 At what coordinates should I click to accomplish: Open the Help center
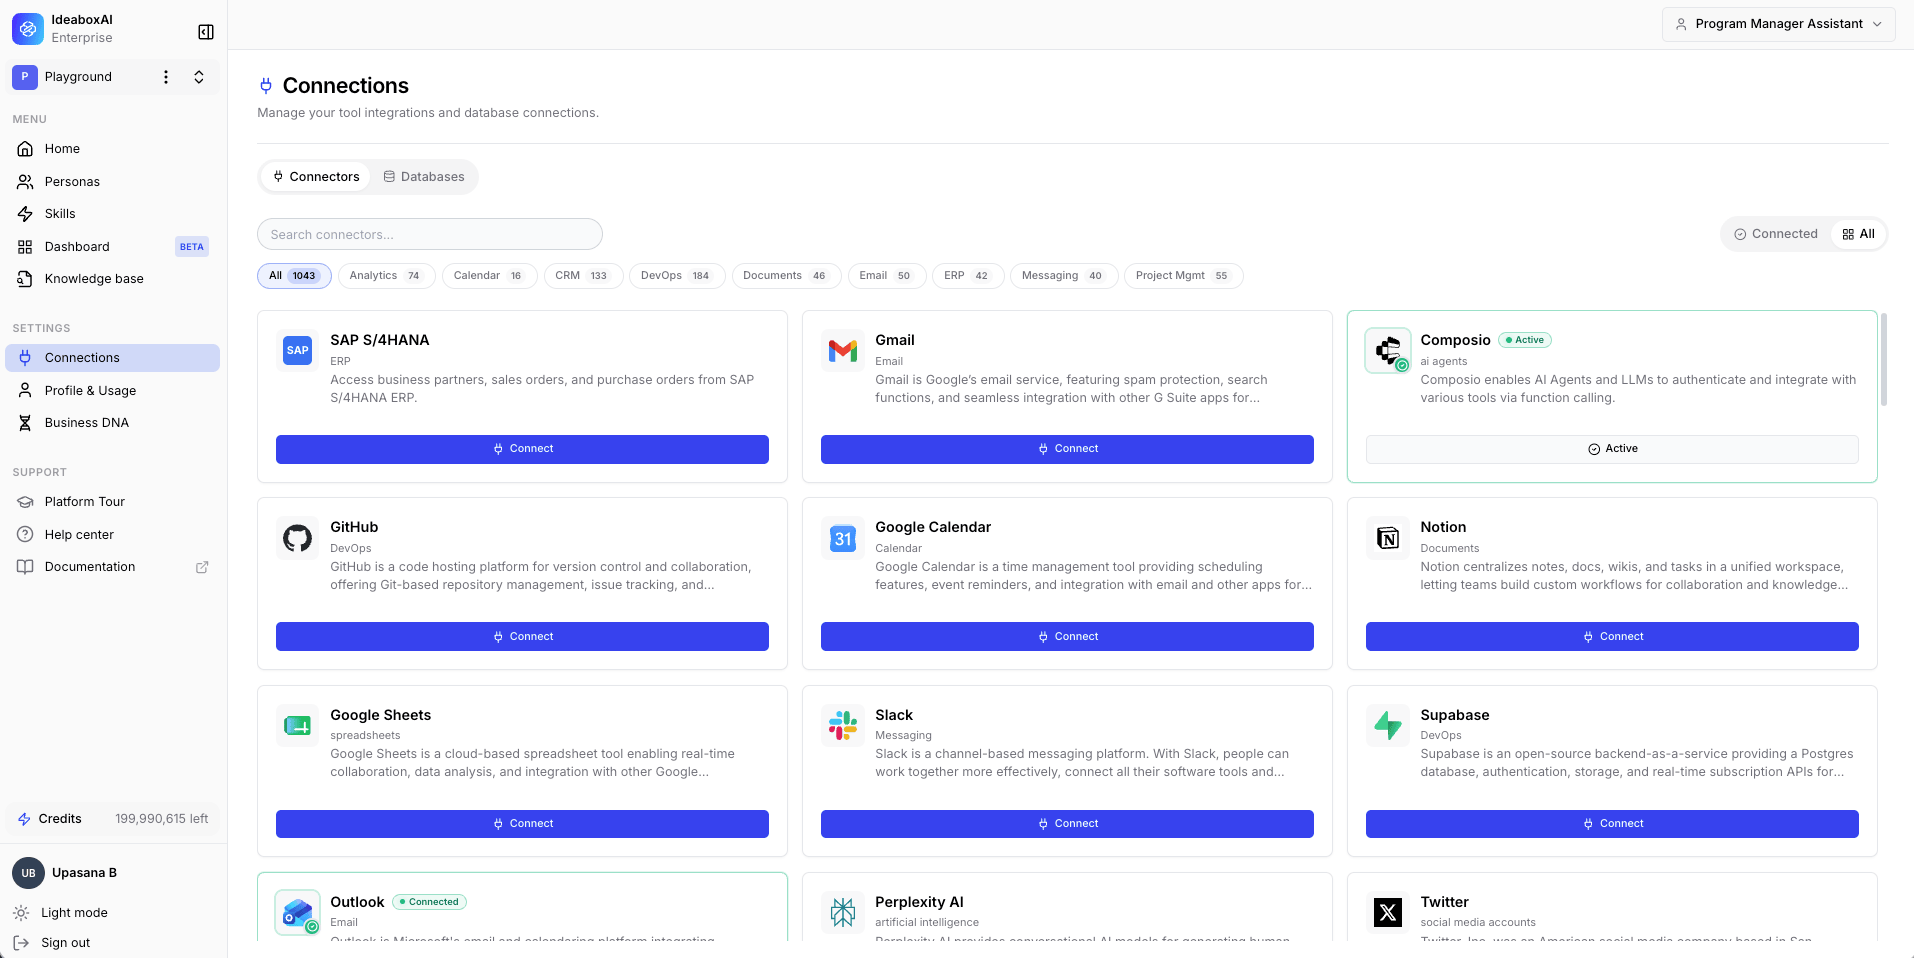click(112, 535)
